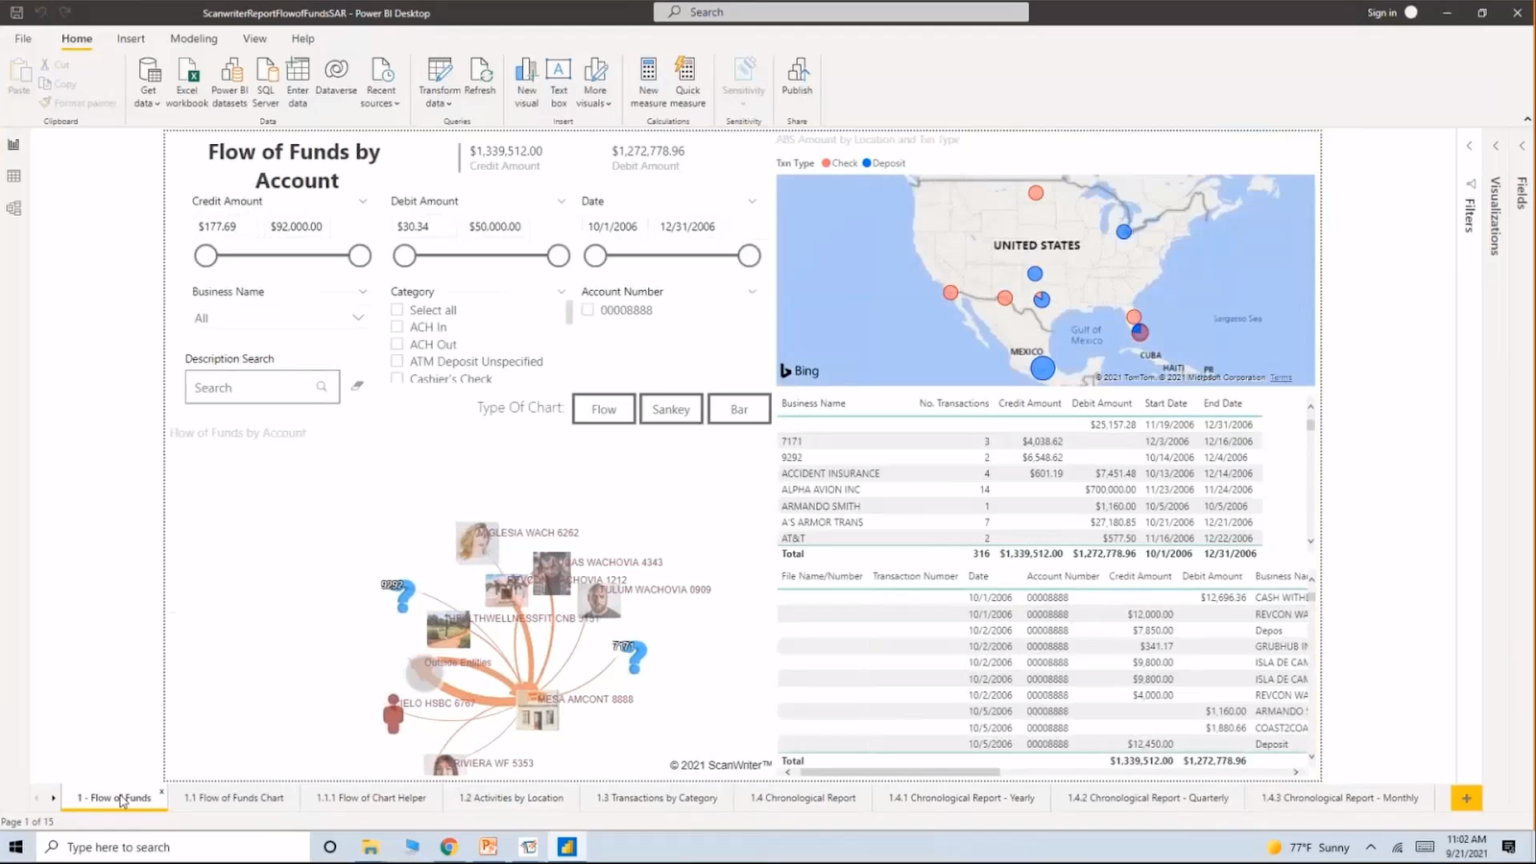This screenshot has height=864, width=1536.
Task: Switch to the Insert ribbon tab
Action: [130, 38]
